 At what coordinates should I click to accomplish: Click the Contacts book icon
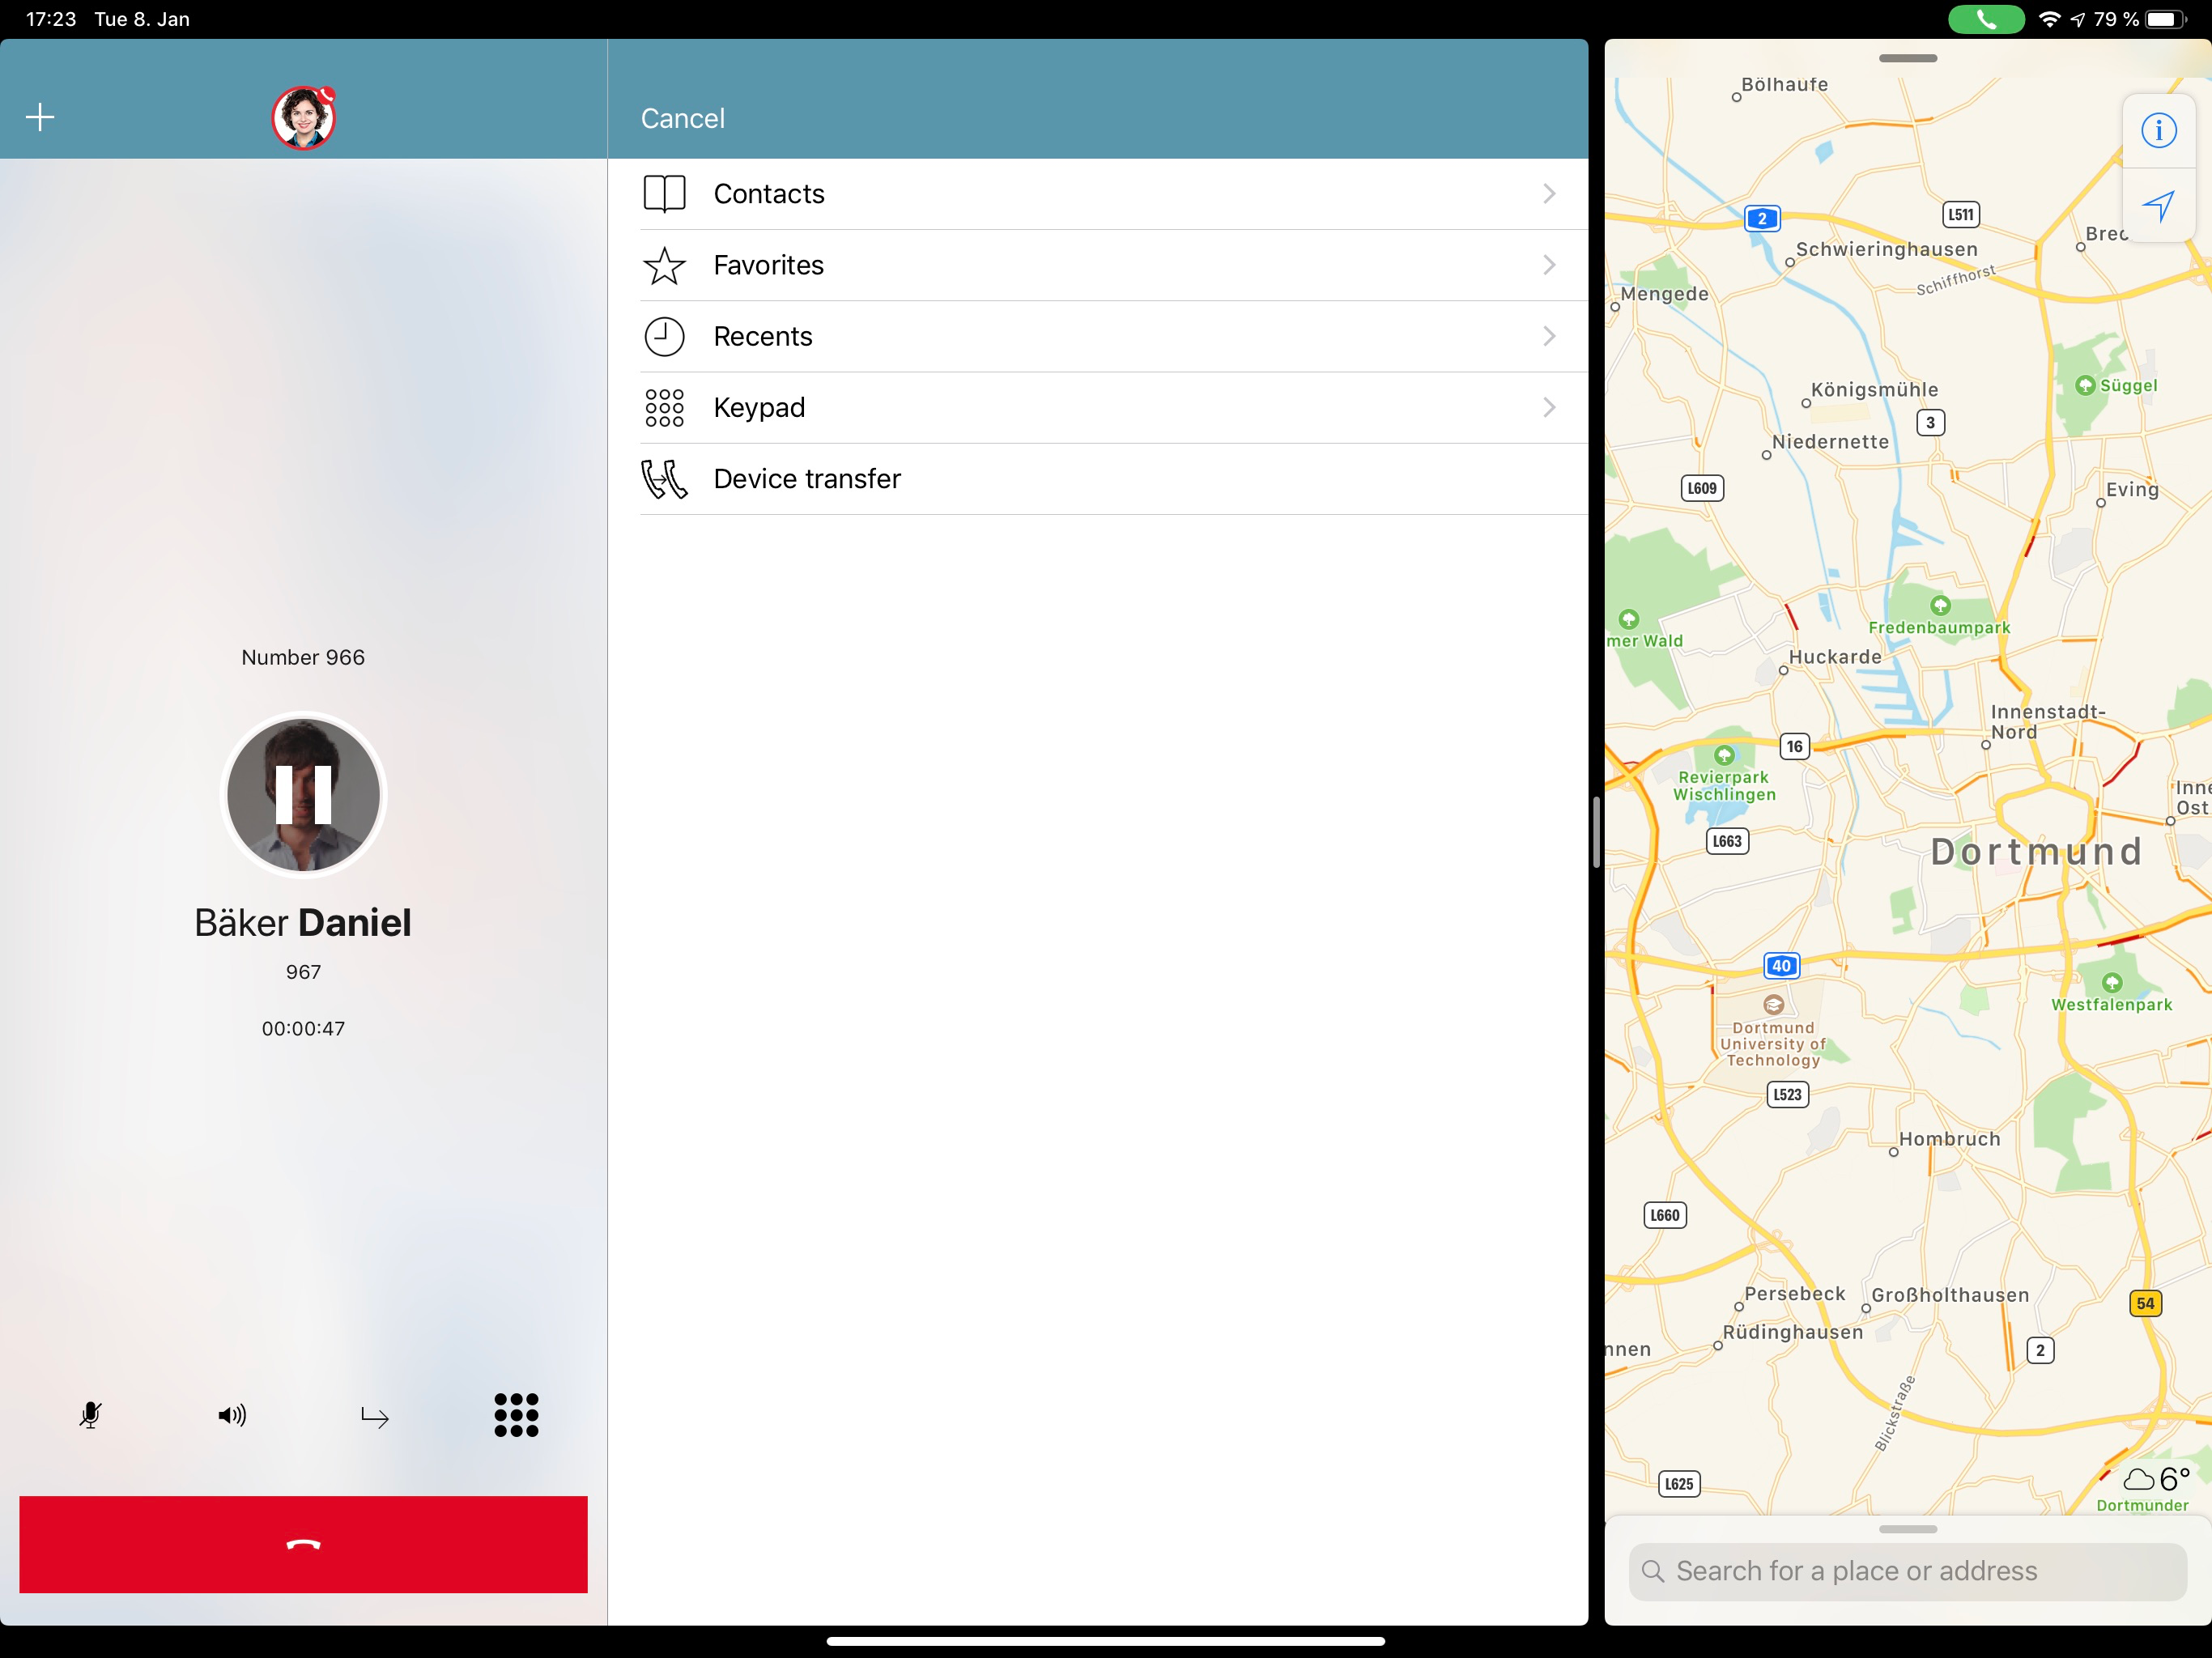click(x=664, y=194)
